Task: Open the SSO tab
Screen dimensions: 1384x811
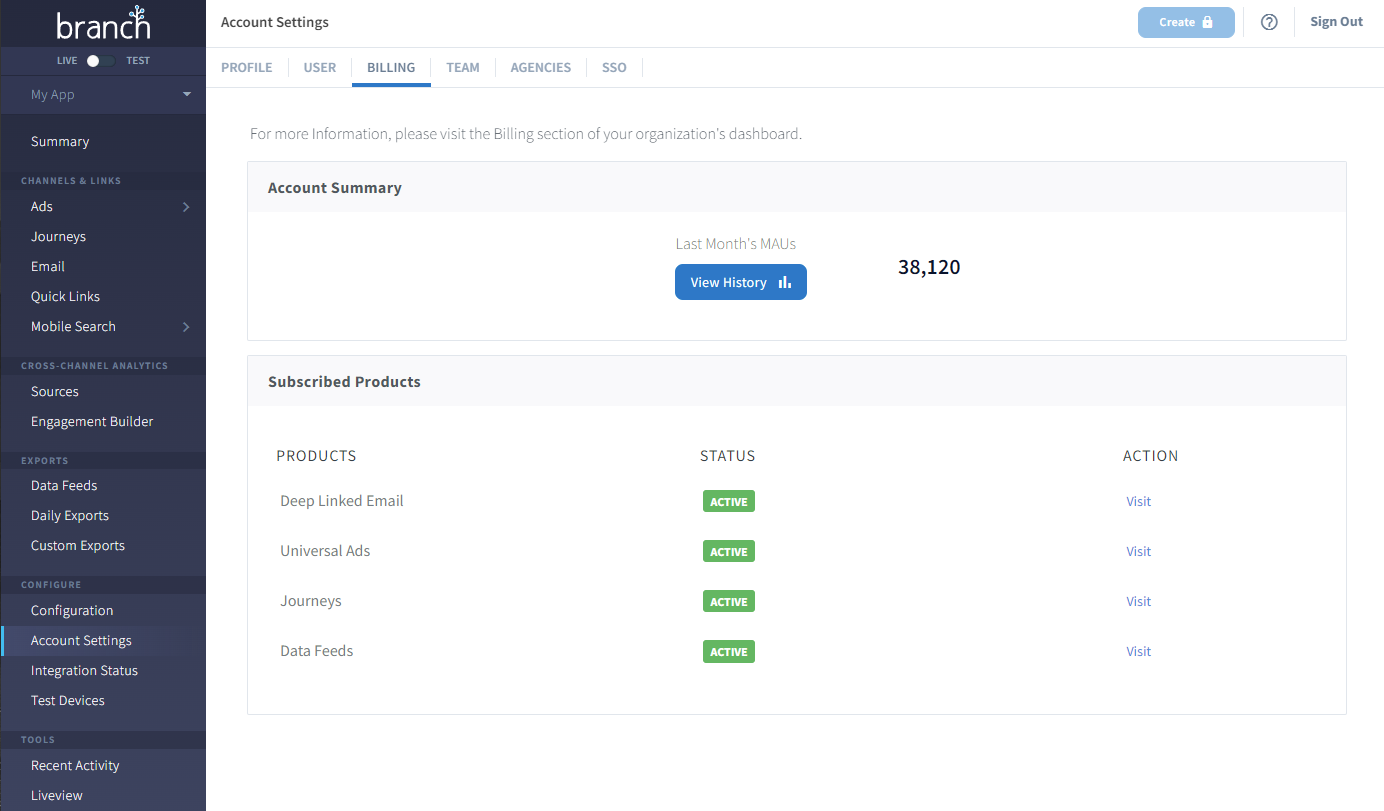Action: tap(614, 68)
